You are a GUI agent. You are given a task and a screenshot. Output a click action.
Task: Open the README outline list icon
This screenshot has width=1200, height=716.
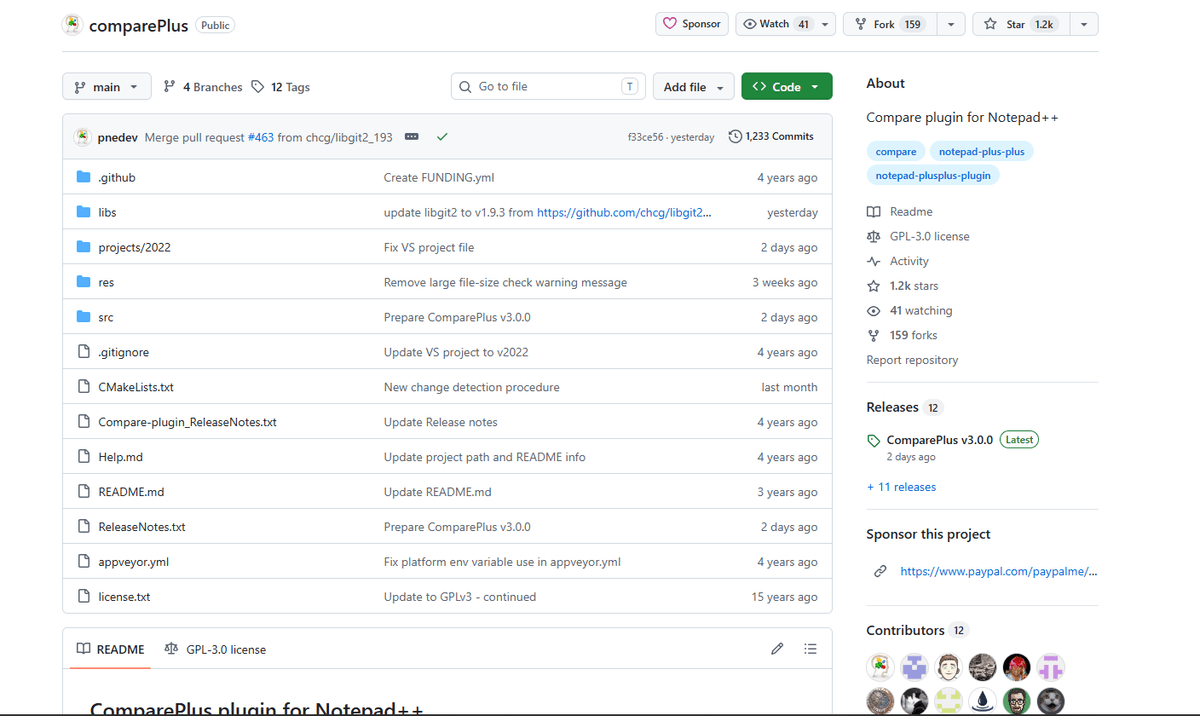click(810, 649)
